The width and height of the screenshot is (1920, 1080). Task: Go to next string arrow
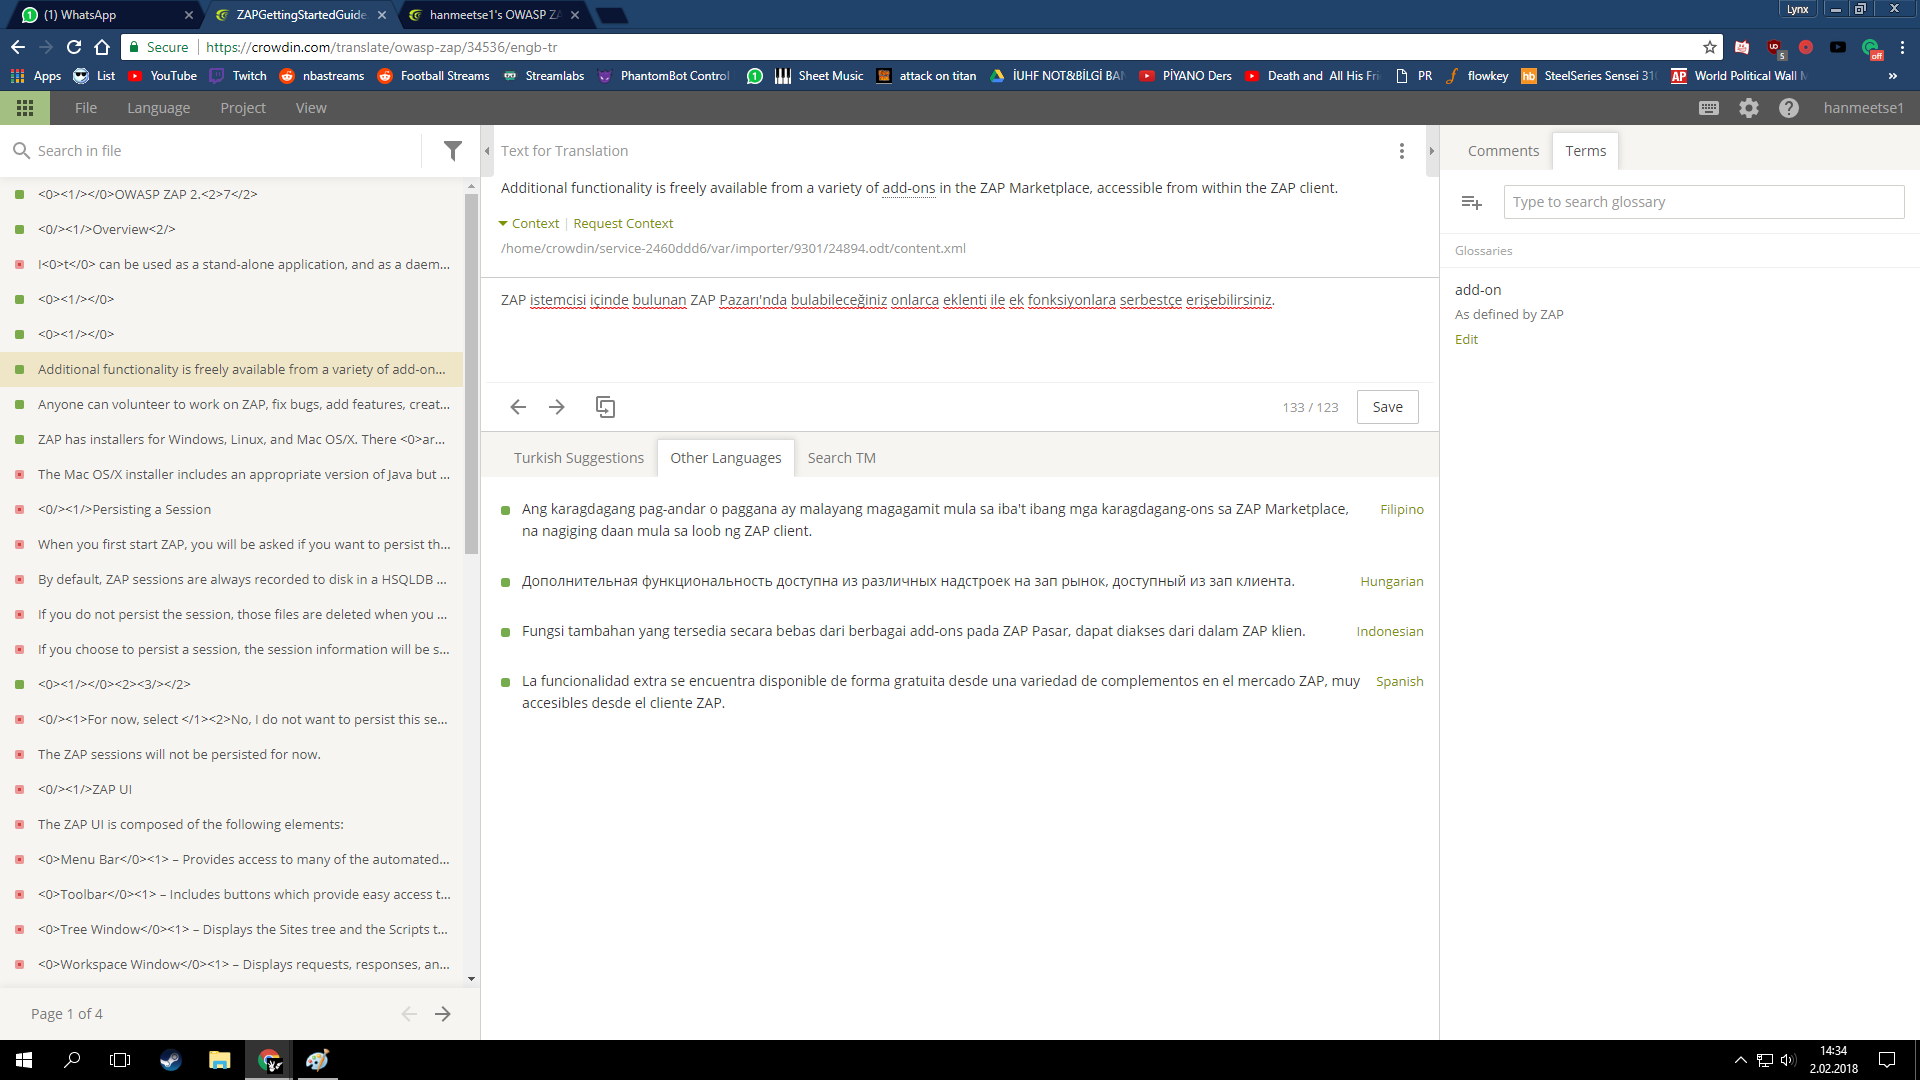tap(557, 407)
